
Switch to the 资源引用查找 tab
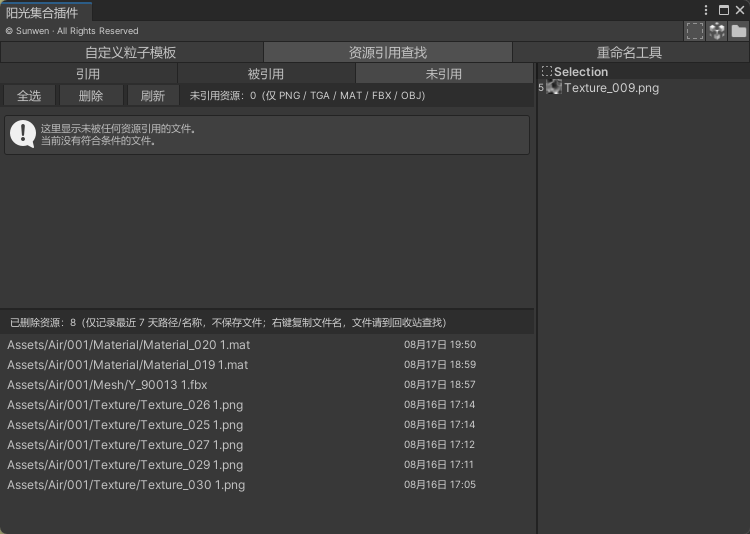[387, 52]
